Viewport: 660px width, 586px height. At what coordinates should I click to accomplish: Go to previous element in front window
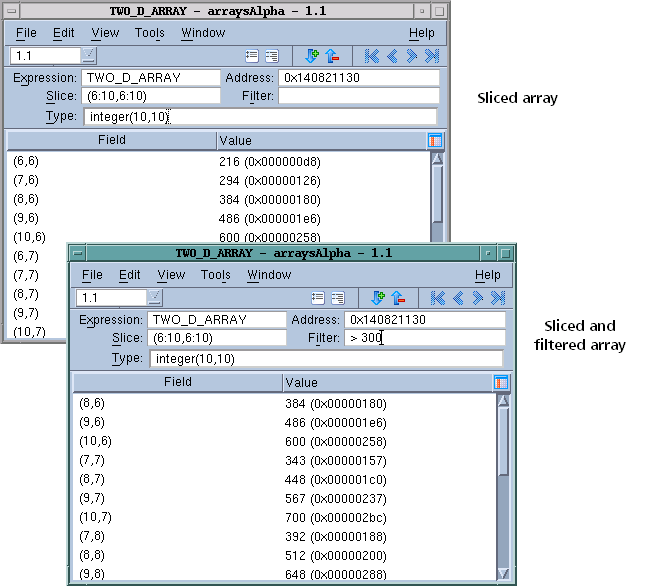459,298
